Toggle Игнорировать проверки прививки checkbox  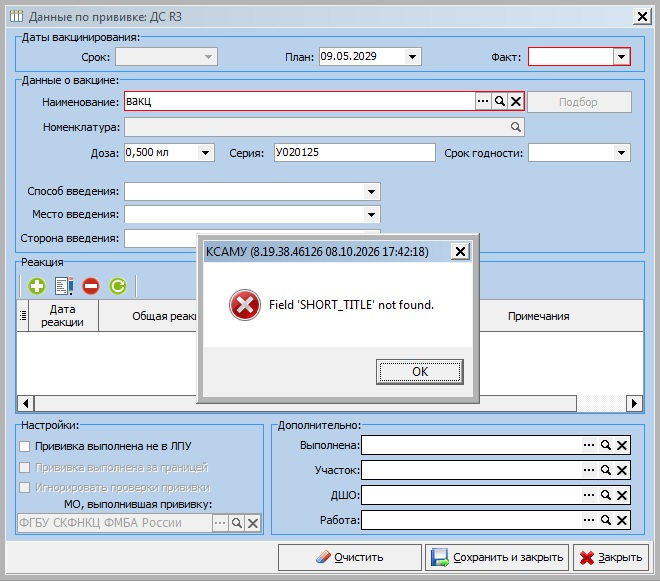tap(25, 488)
